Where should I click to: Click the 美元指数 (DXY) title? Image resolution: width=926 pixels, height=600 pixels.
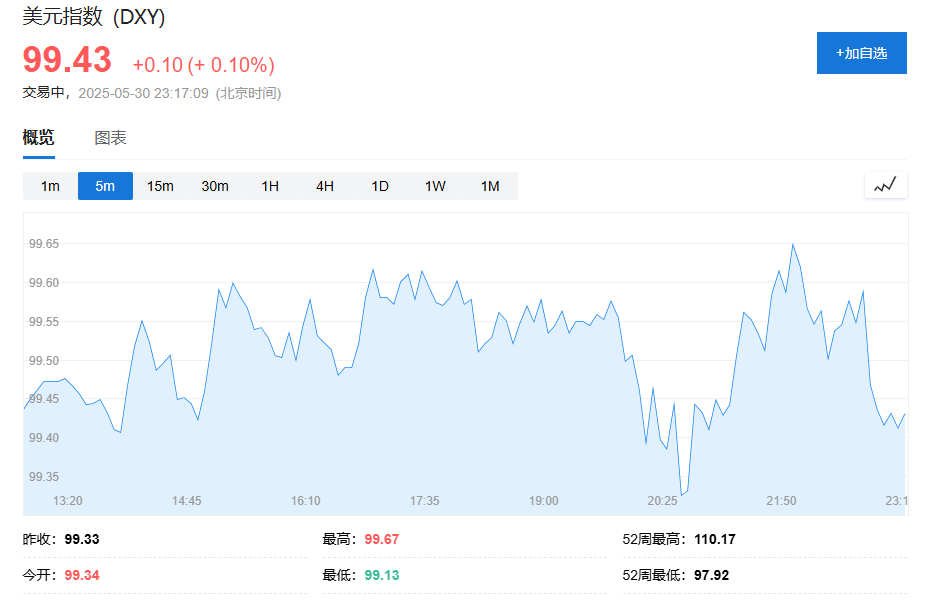94,17
